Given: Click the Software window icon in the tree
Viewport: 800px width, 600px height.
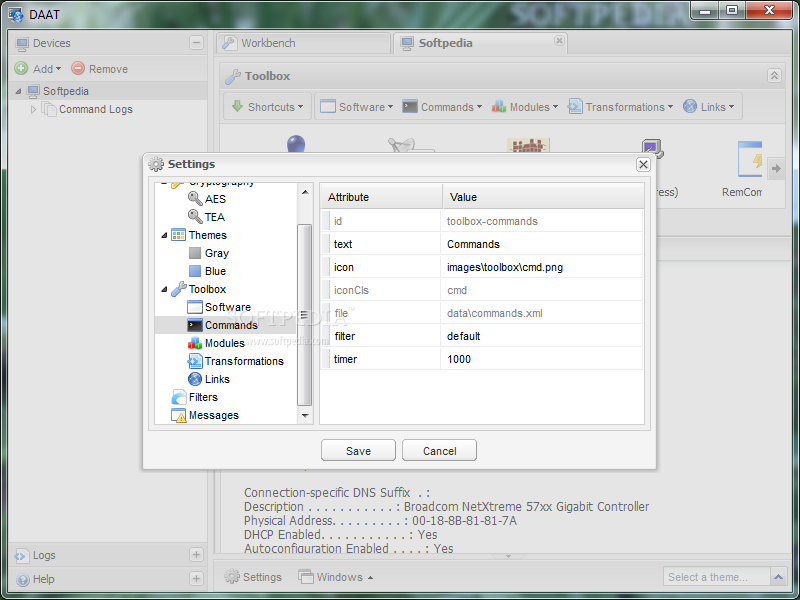Looking at the screenshot, I should pyautogui.click(x=194, y=307).
